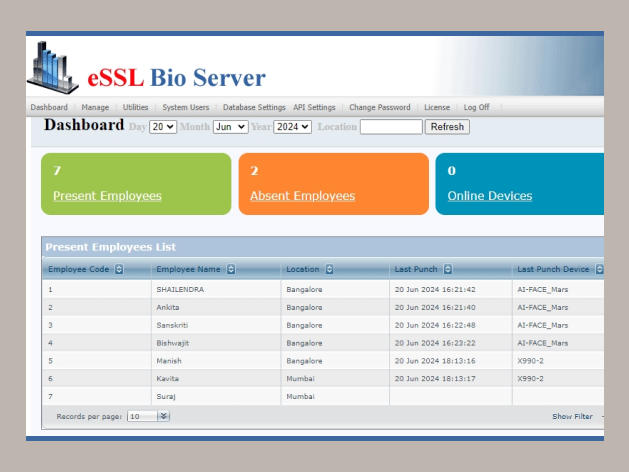The width and height of the screenshot is (629, 472).
Task: Open the Dashboard menu
Action: (49, 107)
